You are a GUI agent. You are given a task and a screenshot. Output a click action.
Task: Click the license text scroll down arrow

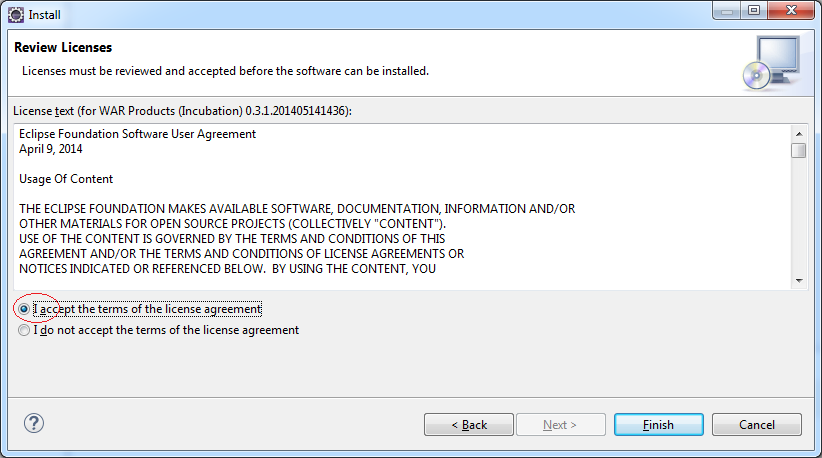pos(799,281)
